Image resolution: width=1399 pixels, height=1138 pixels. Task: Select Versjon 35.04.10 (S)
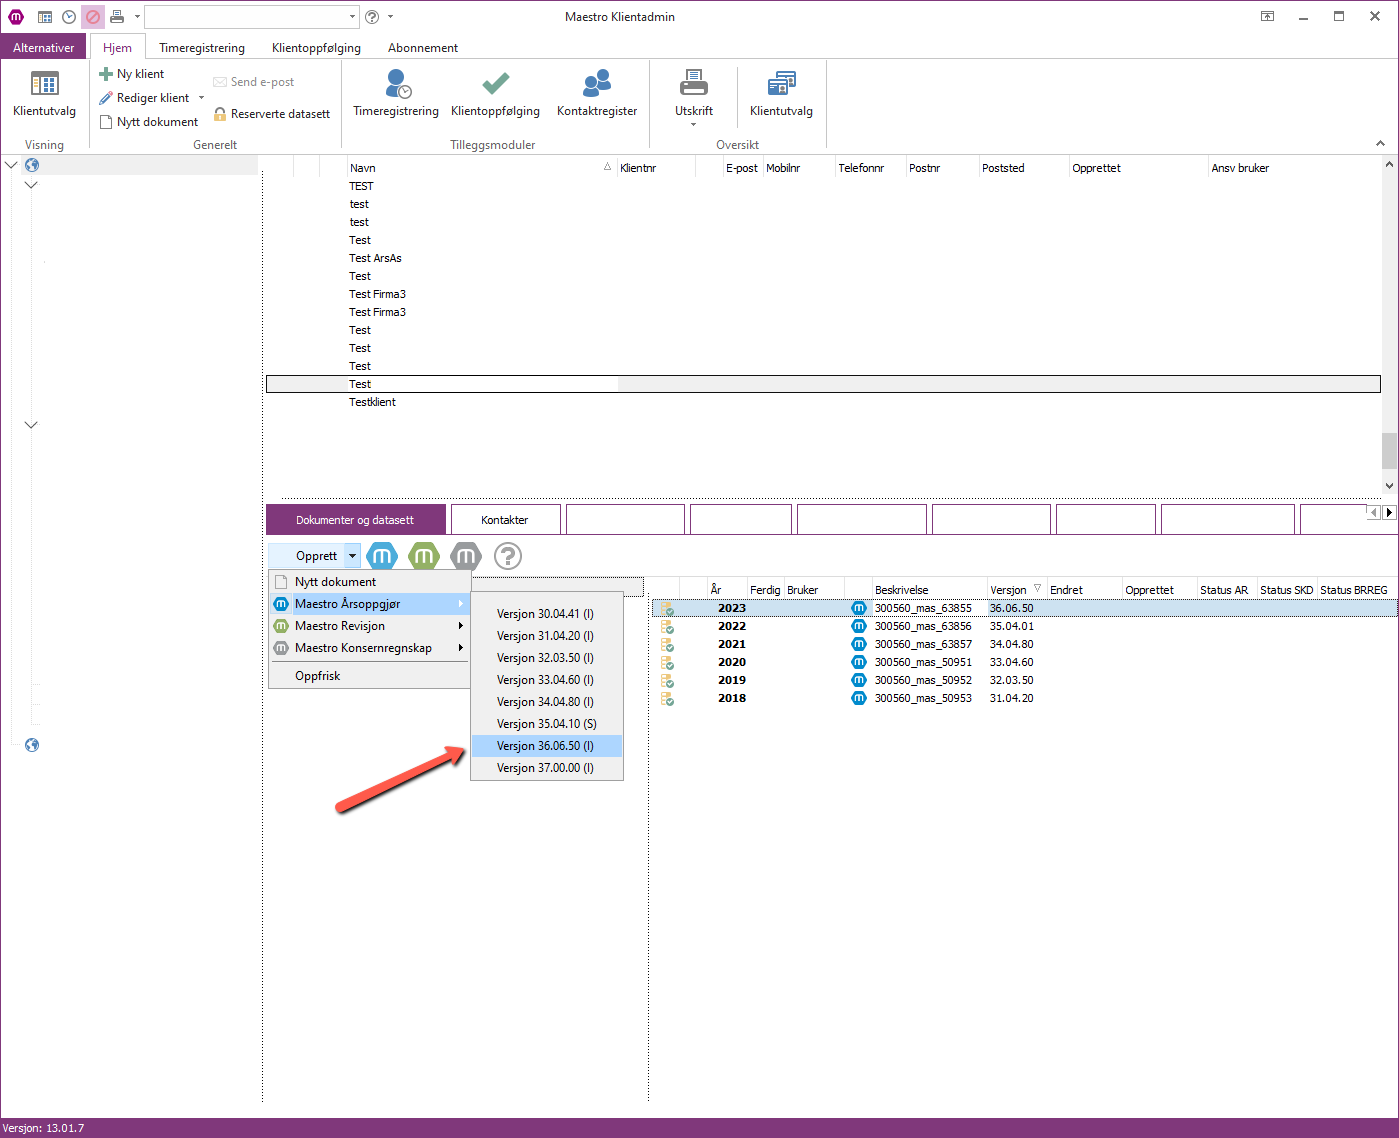point(547,724)
